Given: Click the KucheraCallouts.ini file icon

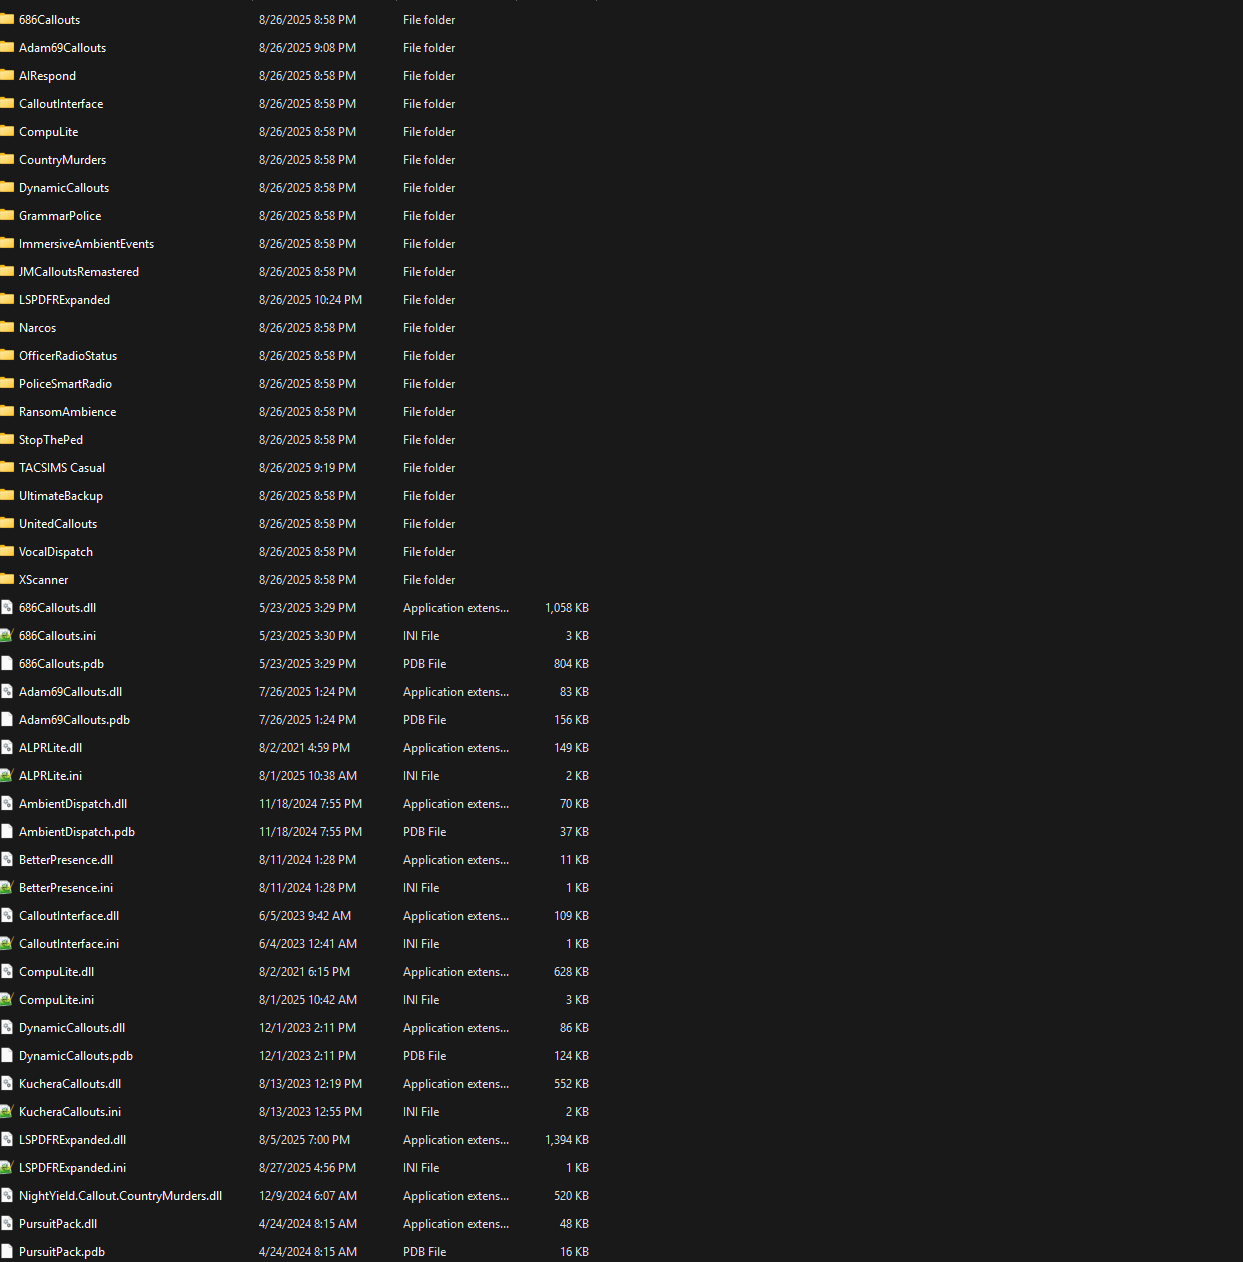Looking at the screenshot, I should point(6,1111).
